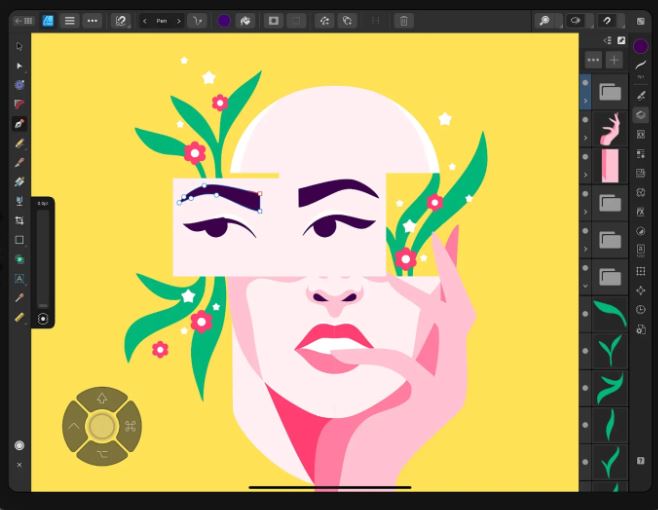Hide the first group layer

[x=585, y=83]
